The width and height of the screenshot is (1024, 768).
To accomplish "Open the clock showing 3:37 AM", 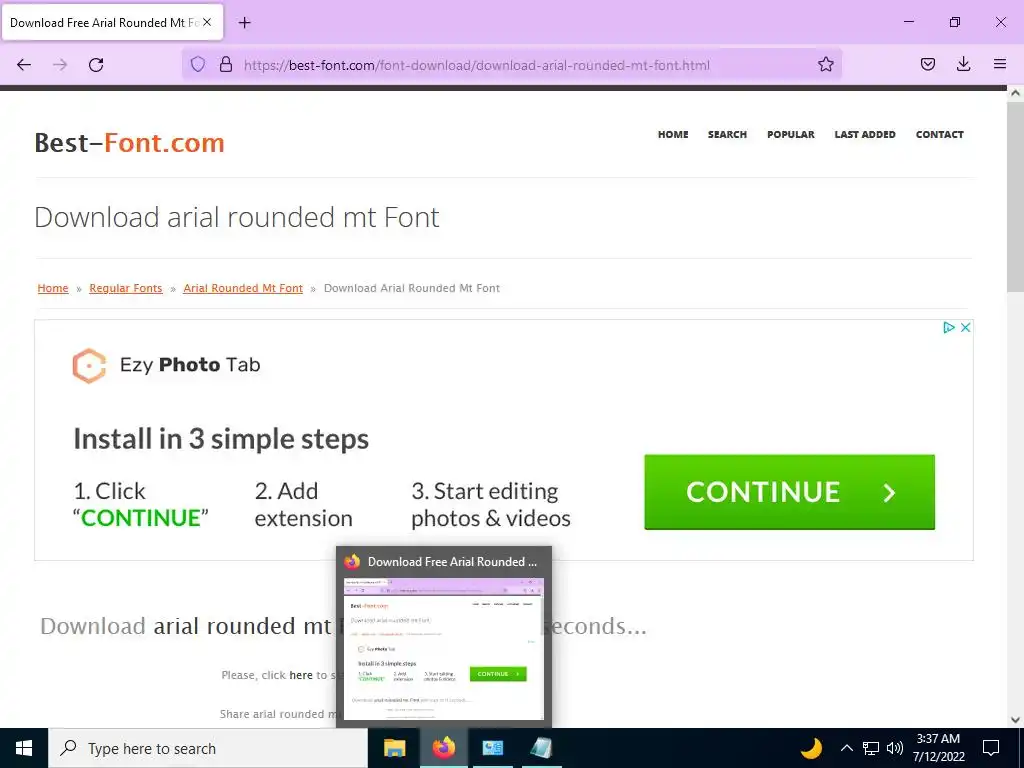I will pyautogui.click(x=938, y=748).
